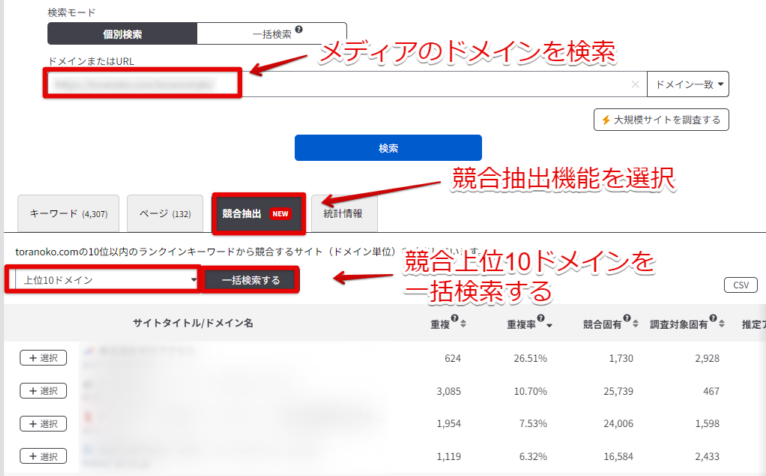Switch to 一括検索 search mode

271,34
